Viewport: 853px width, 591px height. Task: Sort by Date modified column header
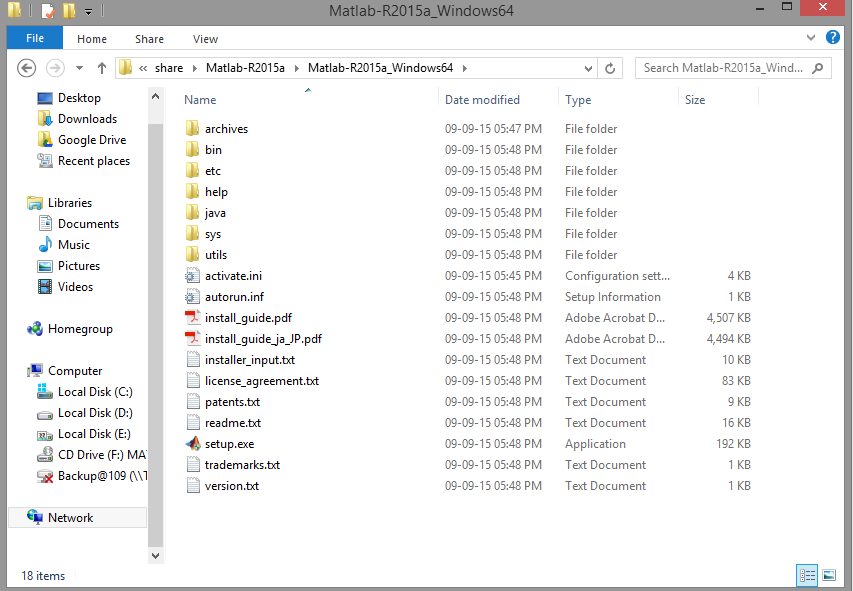[482, 100]
